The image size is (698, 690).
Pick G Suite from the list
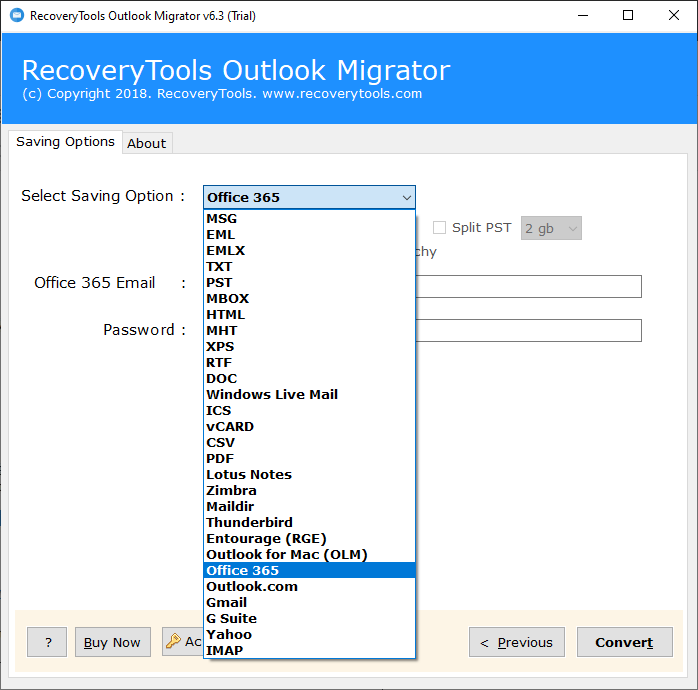[x=309, y=619]
